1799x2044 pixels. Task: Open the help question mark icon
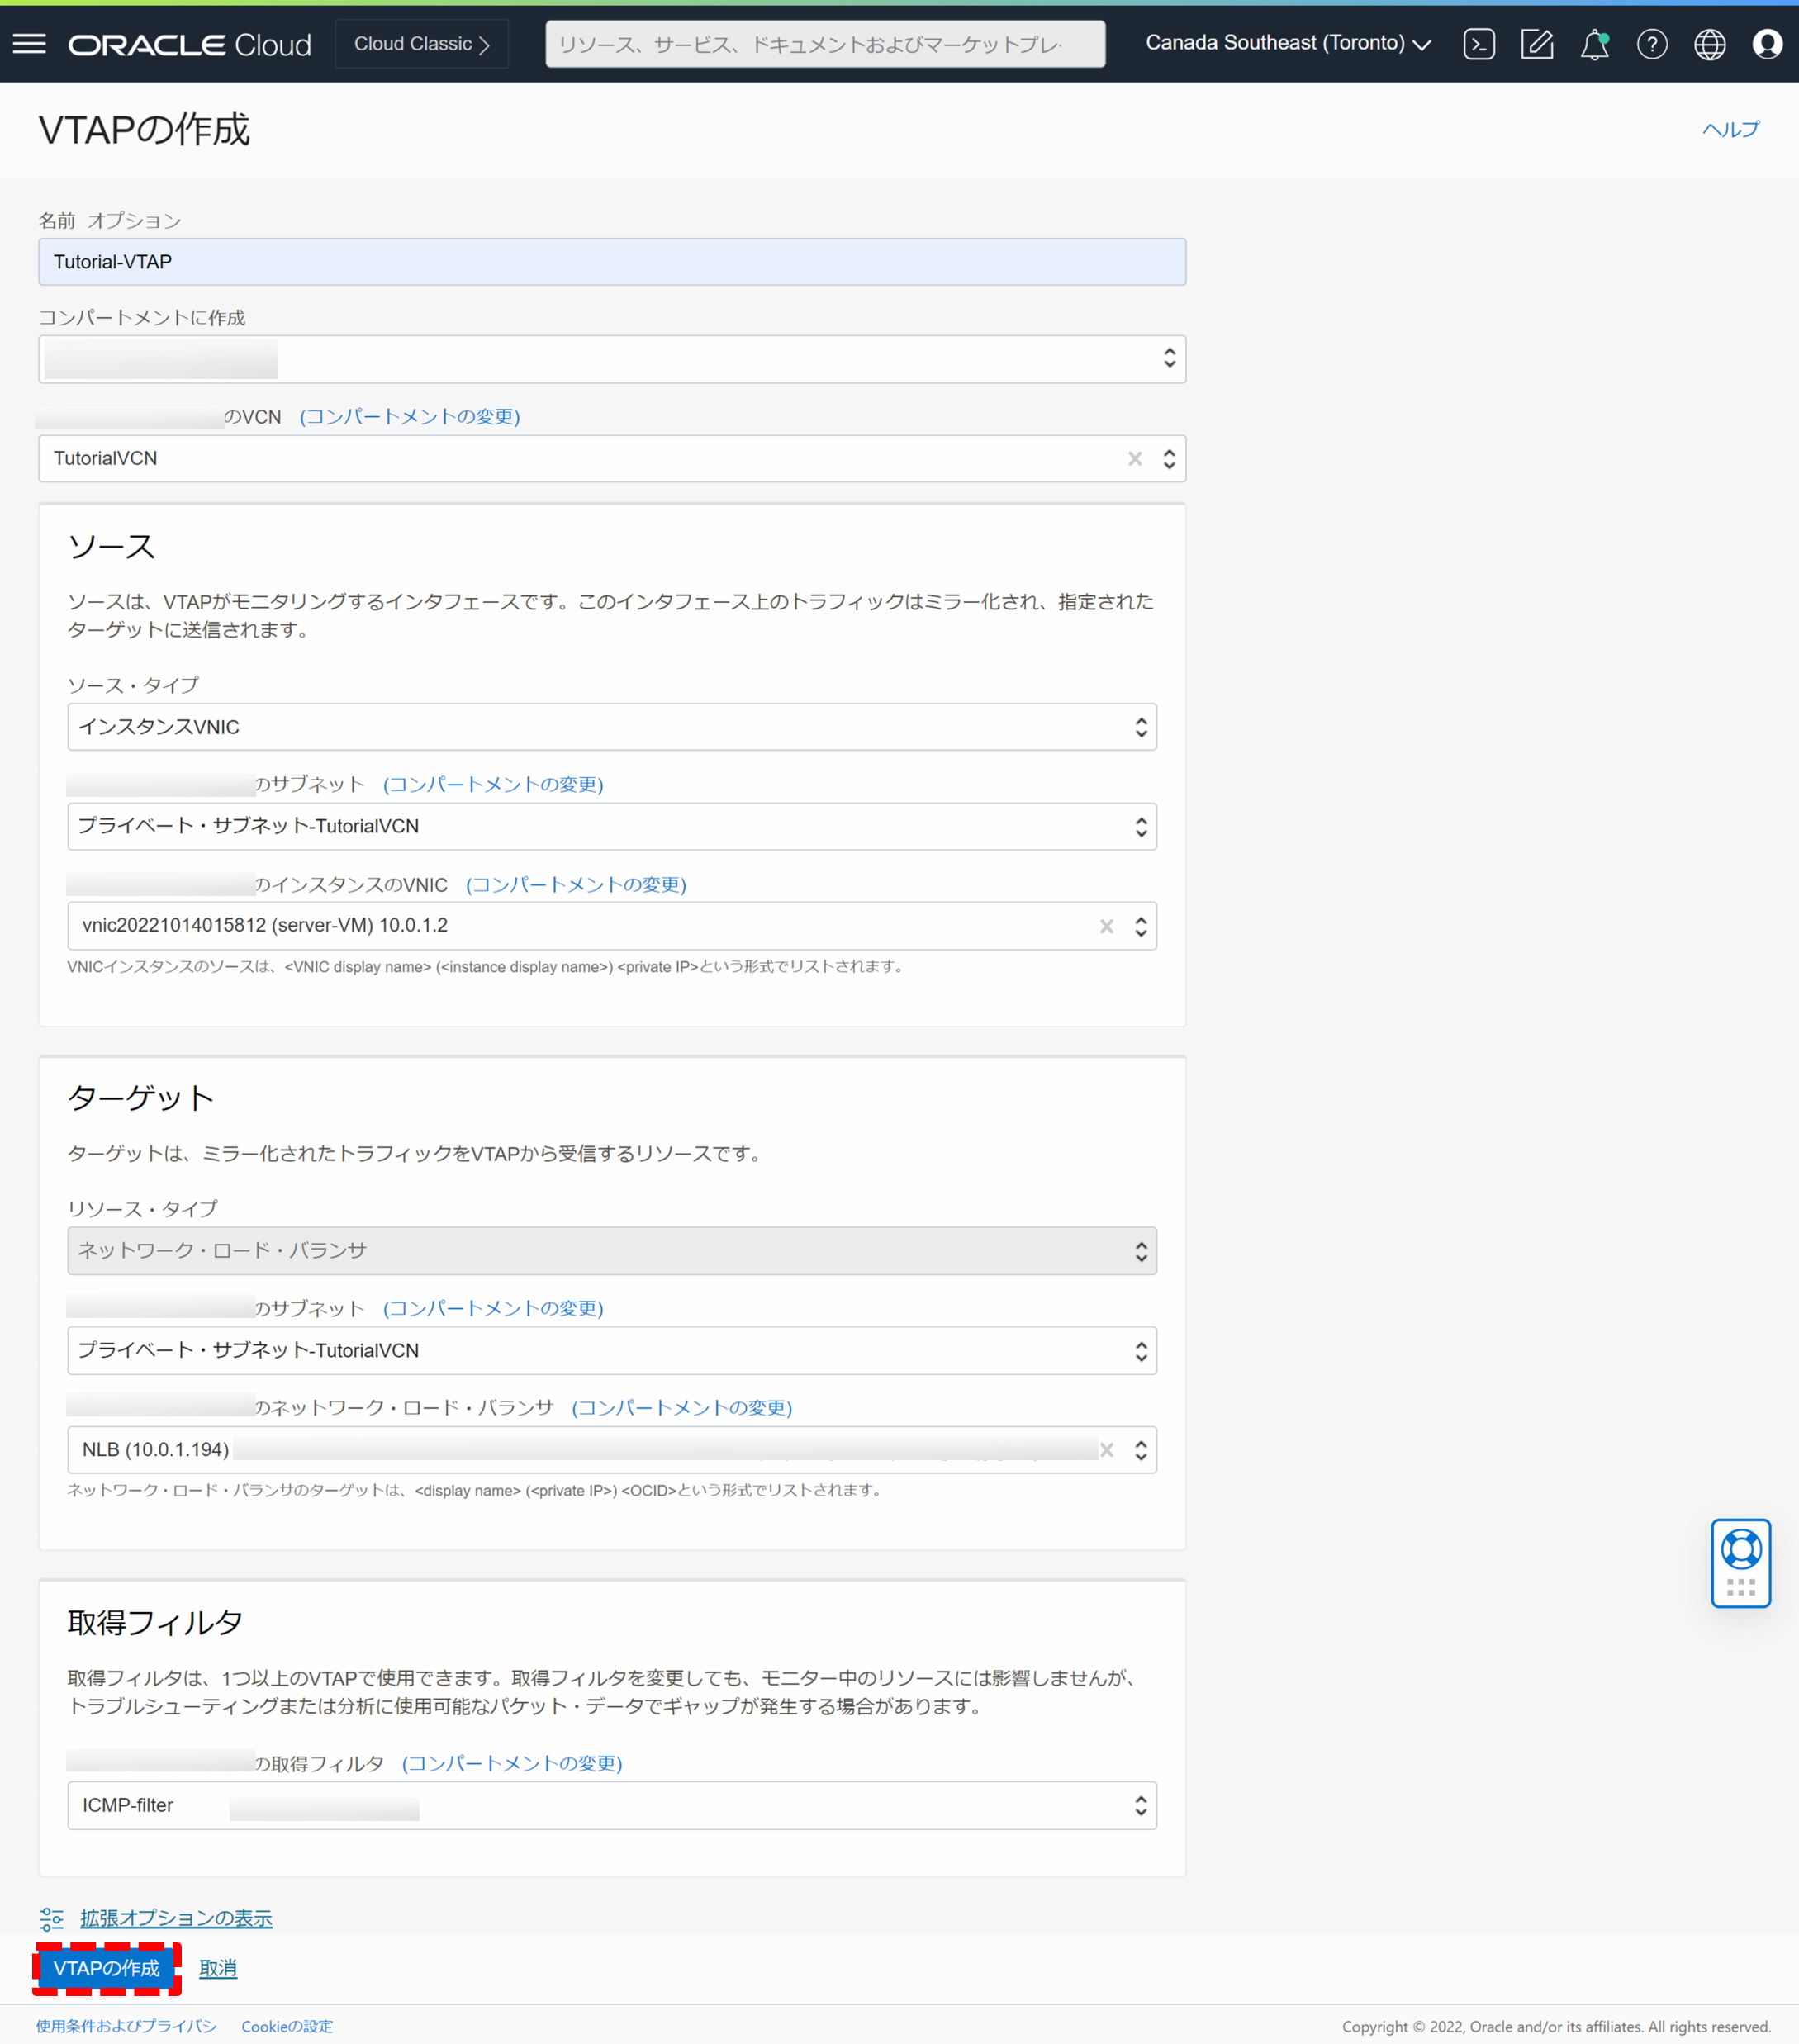point(1651,44)
